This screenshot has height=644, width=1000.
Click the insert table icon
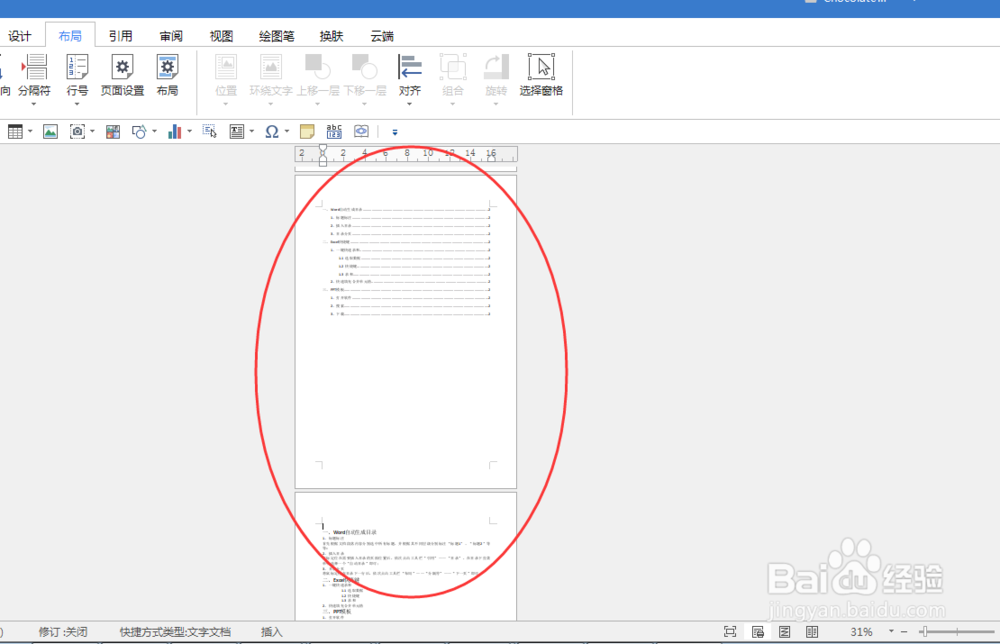tap(15, 132)
